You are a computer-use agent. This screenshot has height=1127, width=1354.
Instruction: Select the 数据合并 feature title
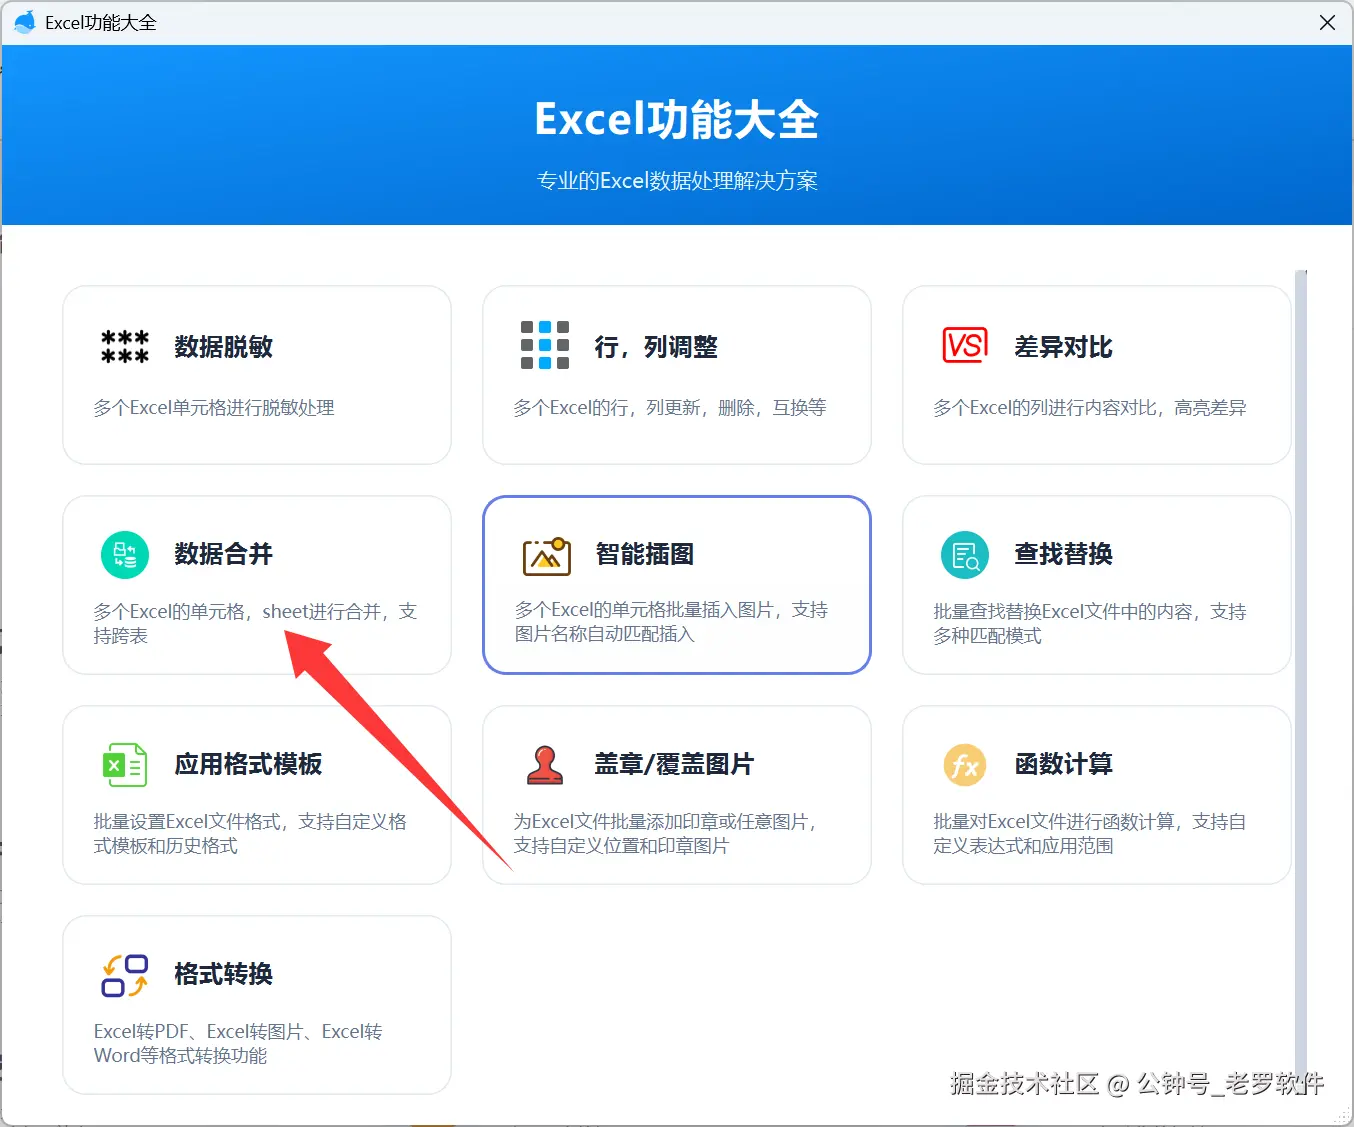(223, 554)
